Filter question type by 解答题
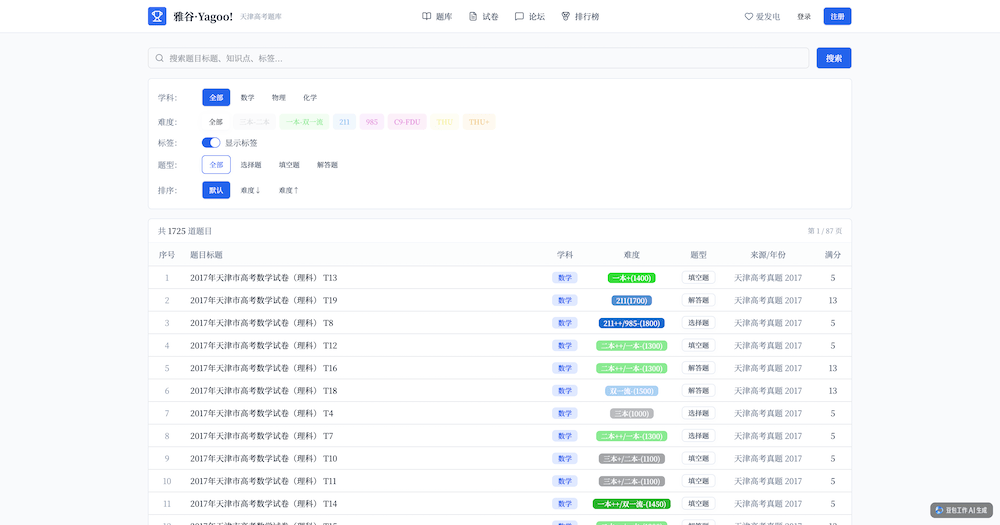This screenshot has height=525, width=1000. click(327, 165)
